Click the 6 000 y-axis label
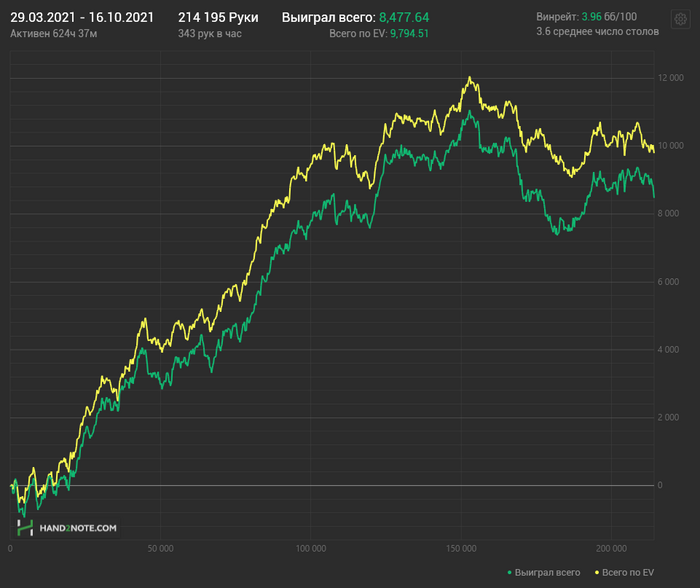This screenshot has height=588, width=700. tap(668, 282)
